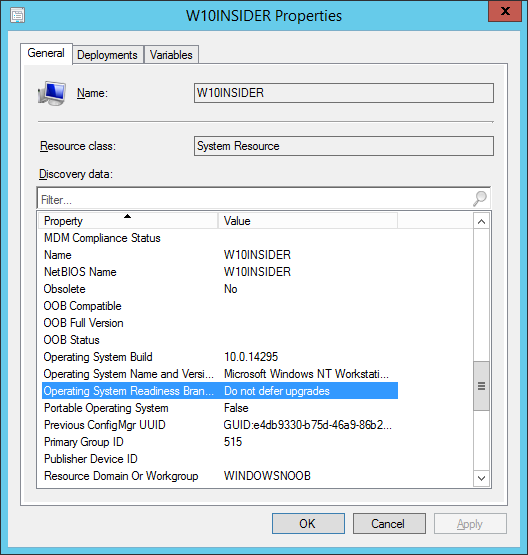Select the Portable Operating System row

(220, 408)
